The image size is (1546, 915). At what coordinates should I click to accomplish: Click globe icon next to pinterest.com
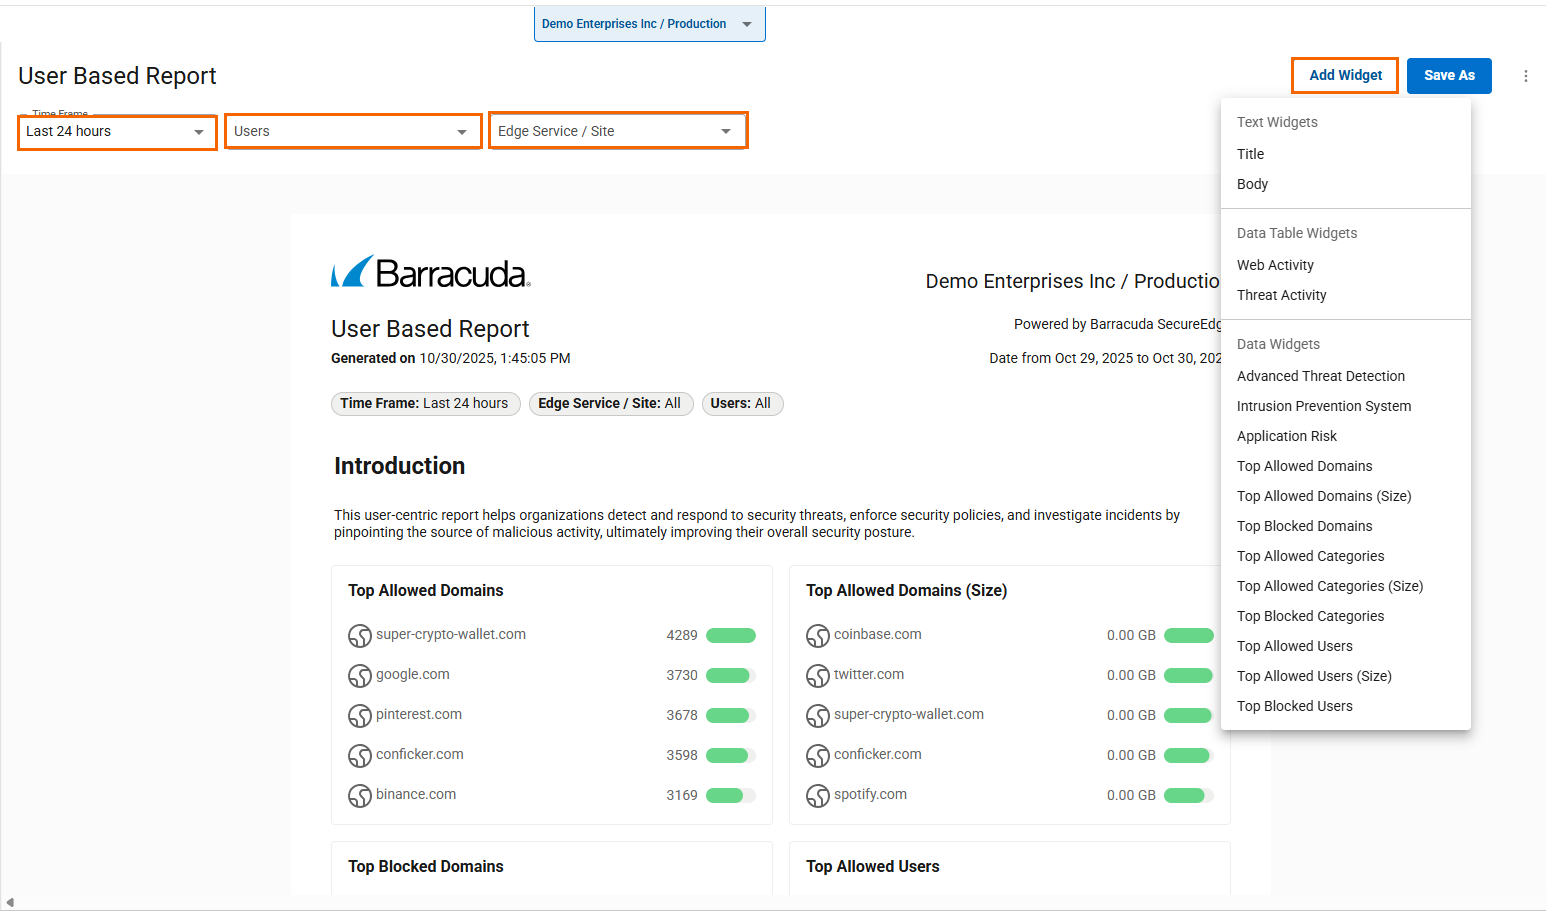click(x=360, y=716)
